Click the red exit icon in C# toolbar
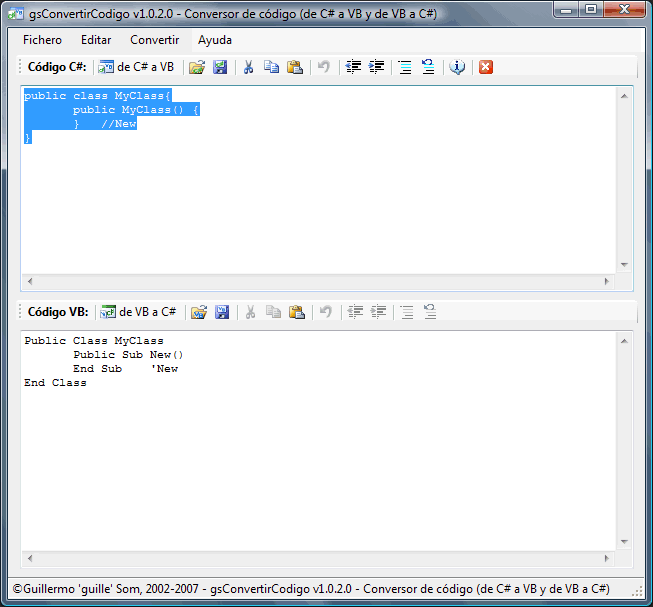Screen dimensions: 653x607 (x=485, y=67)
